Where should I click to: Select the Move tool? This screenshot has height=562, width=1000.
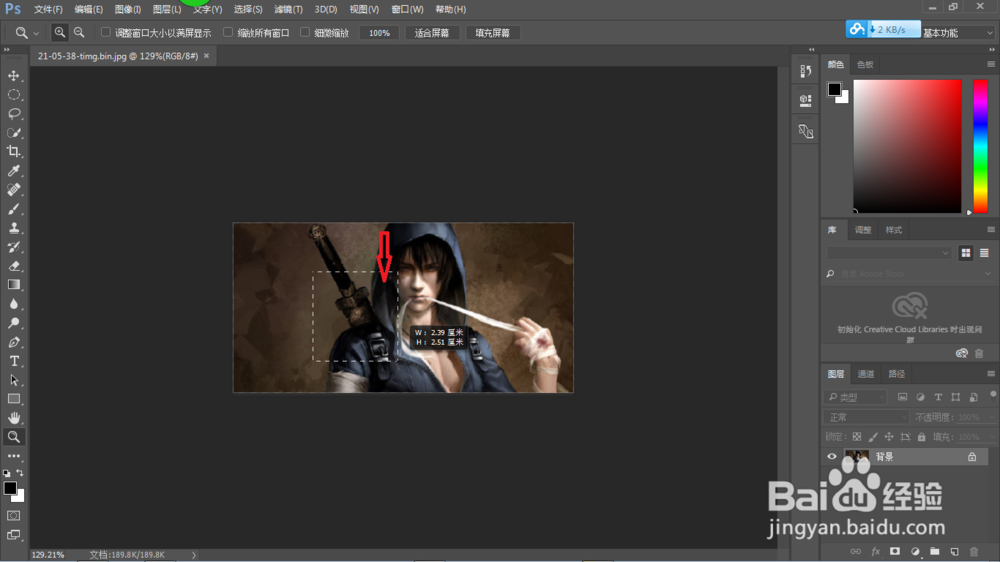pyautogui.click(x=13, y=75)
